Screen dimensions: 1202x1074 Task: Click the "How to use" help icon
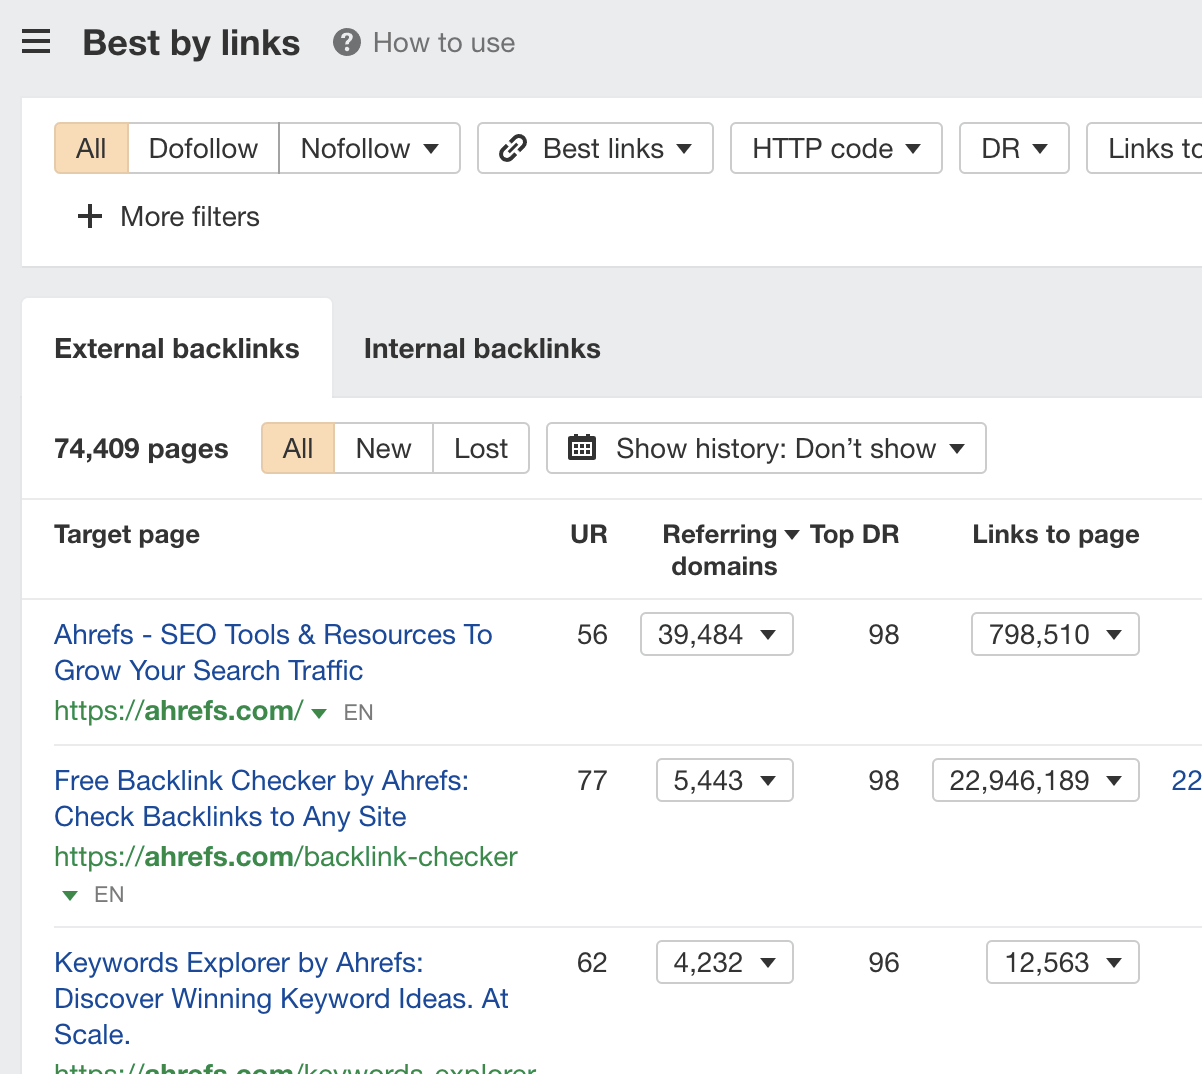tap(345, 42)
